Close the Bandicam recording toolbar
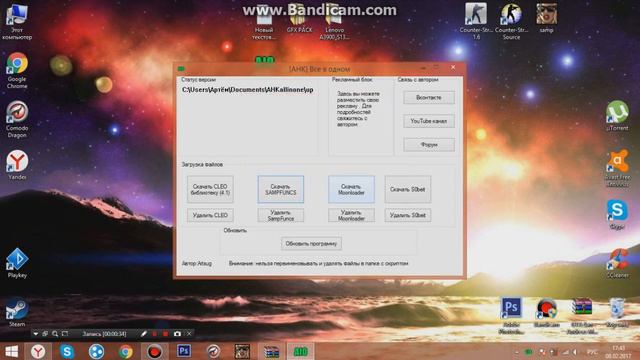The image size is (640, 360). click(x=189, y=334)
